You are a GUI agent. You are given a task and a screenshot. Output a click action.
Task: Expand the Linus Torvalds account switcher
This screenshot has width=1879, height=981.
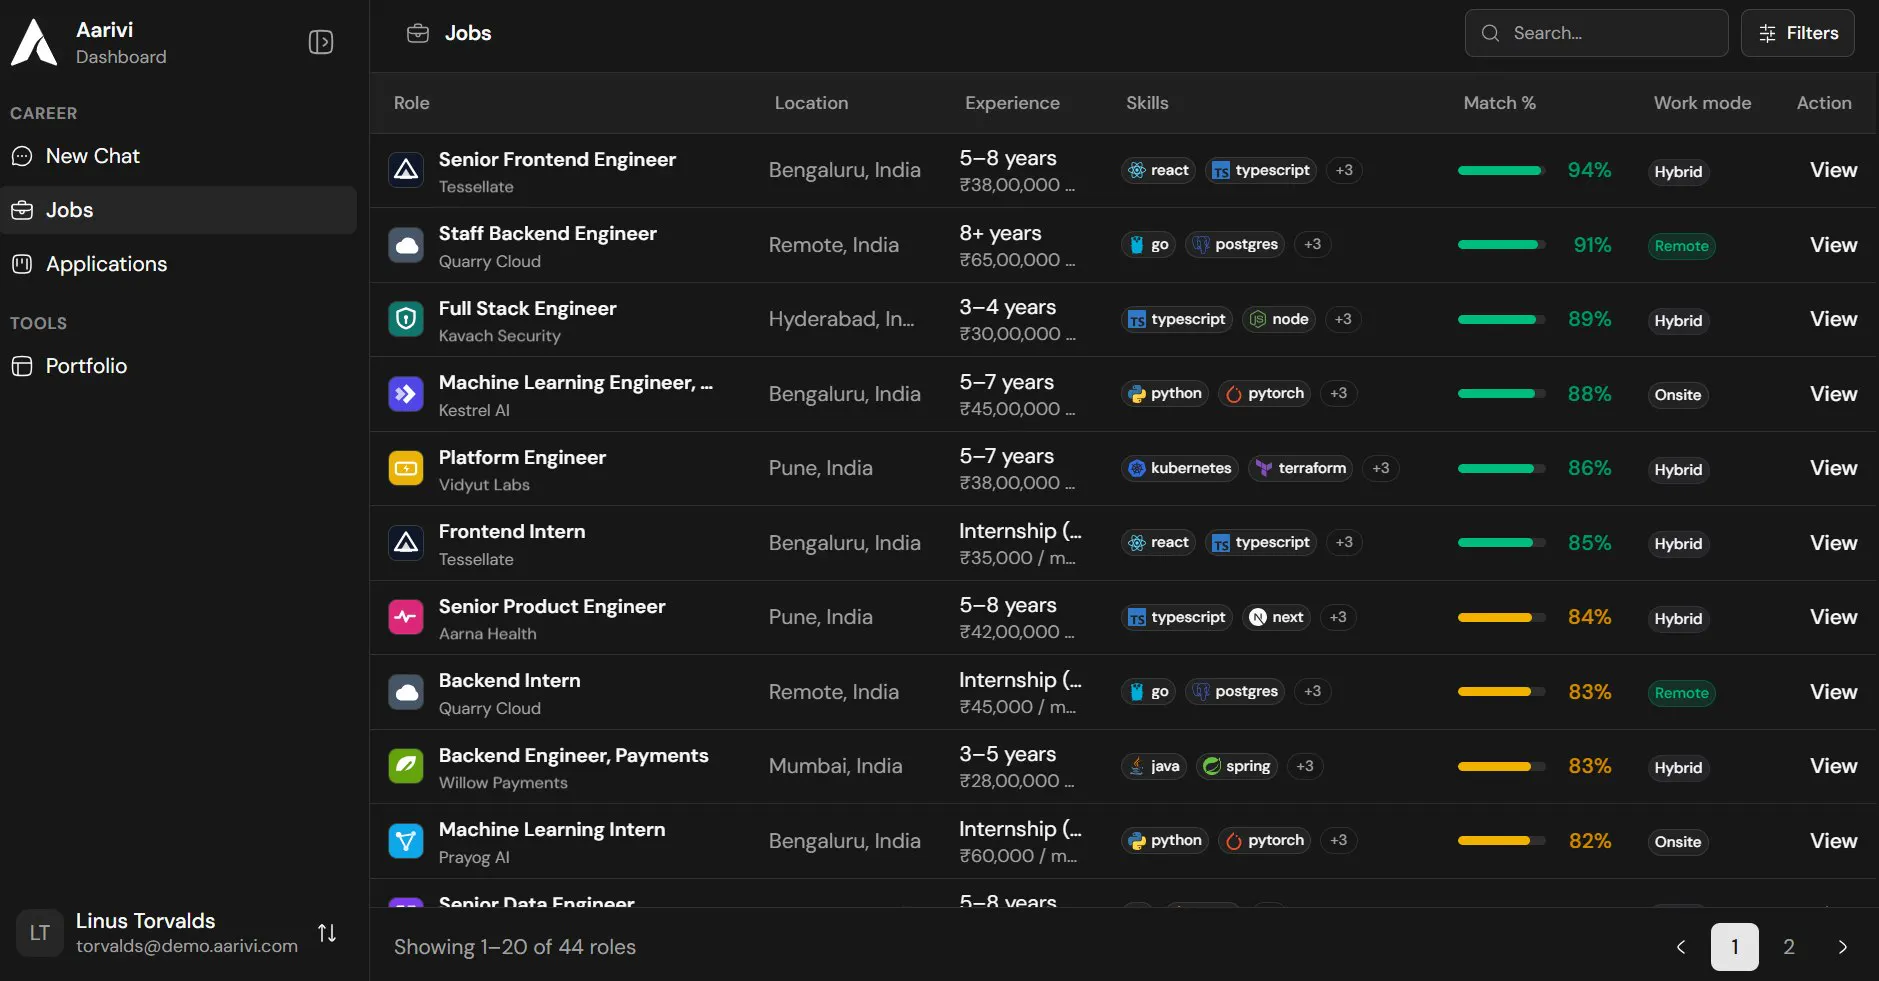click(x=327, y=933)
